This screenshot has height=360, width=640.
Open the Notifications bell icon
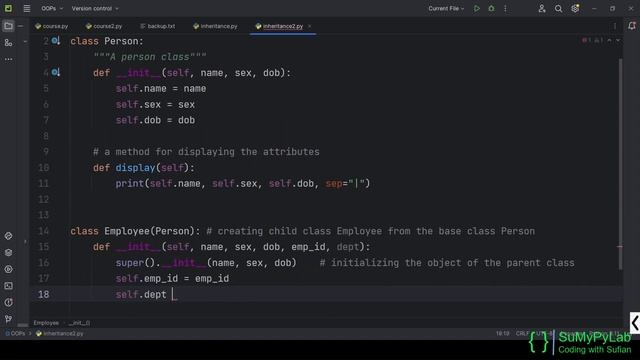pyautogui.click(x=632, y=26)
